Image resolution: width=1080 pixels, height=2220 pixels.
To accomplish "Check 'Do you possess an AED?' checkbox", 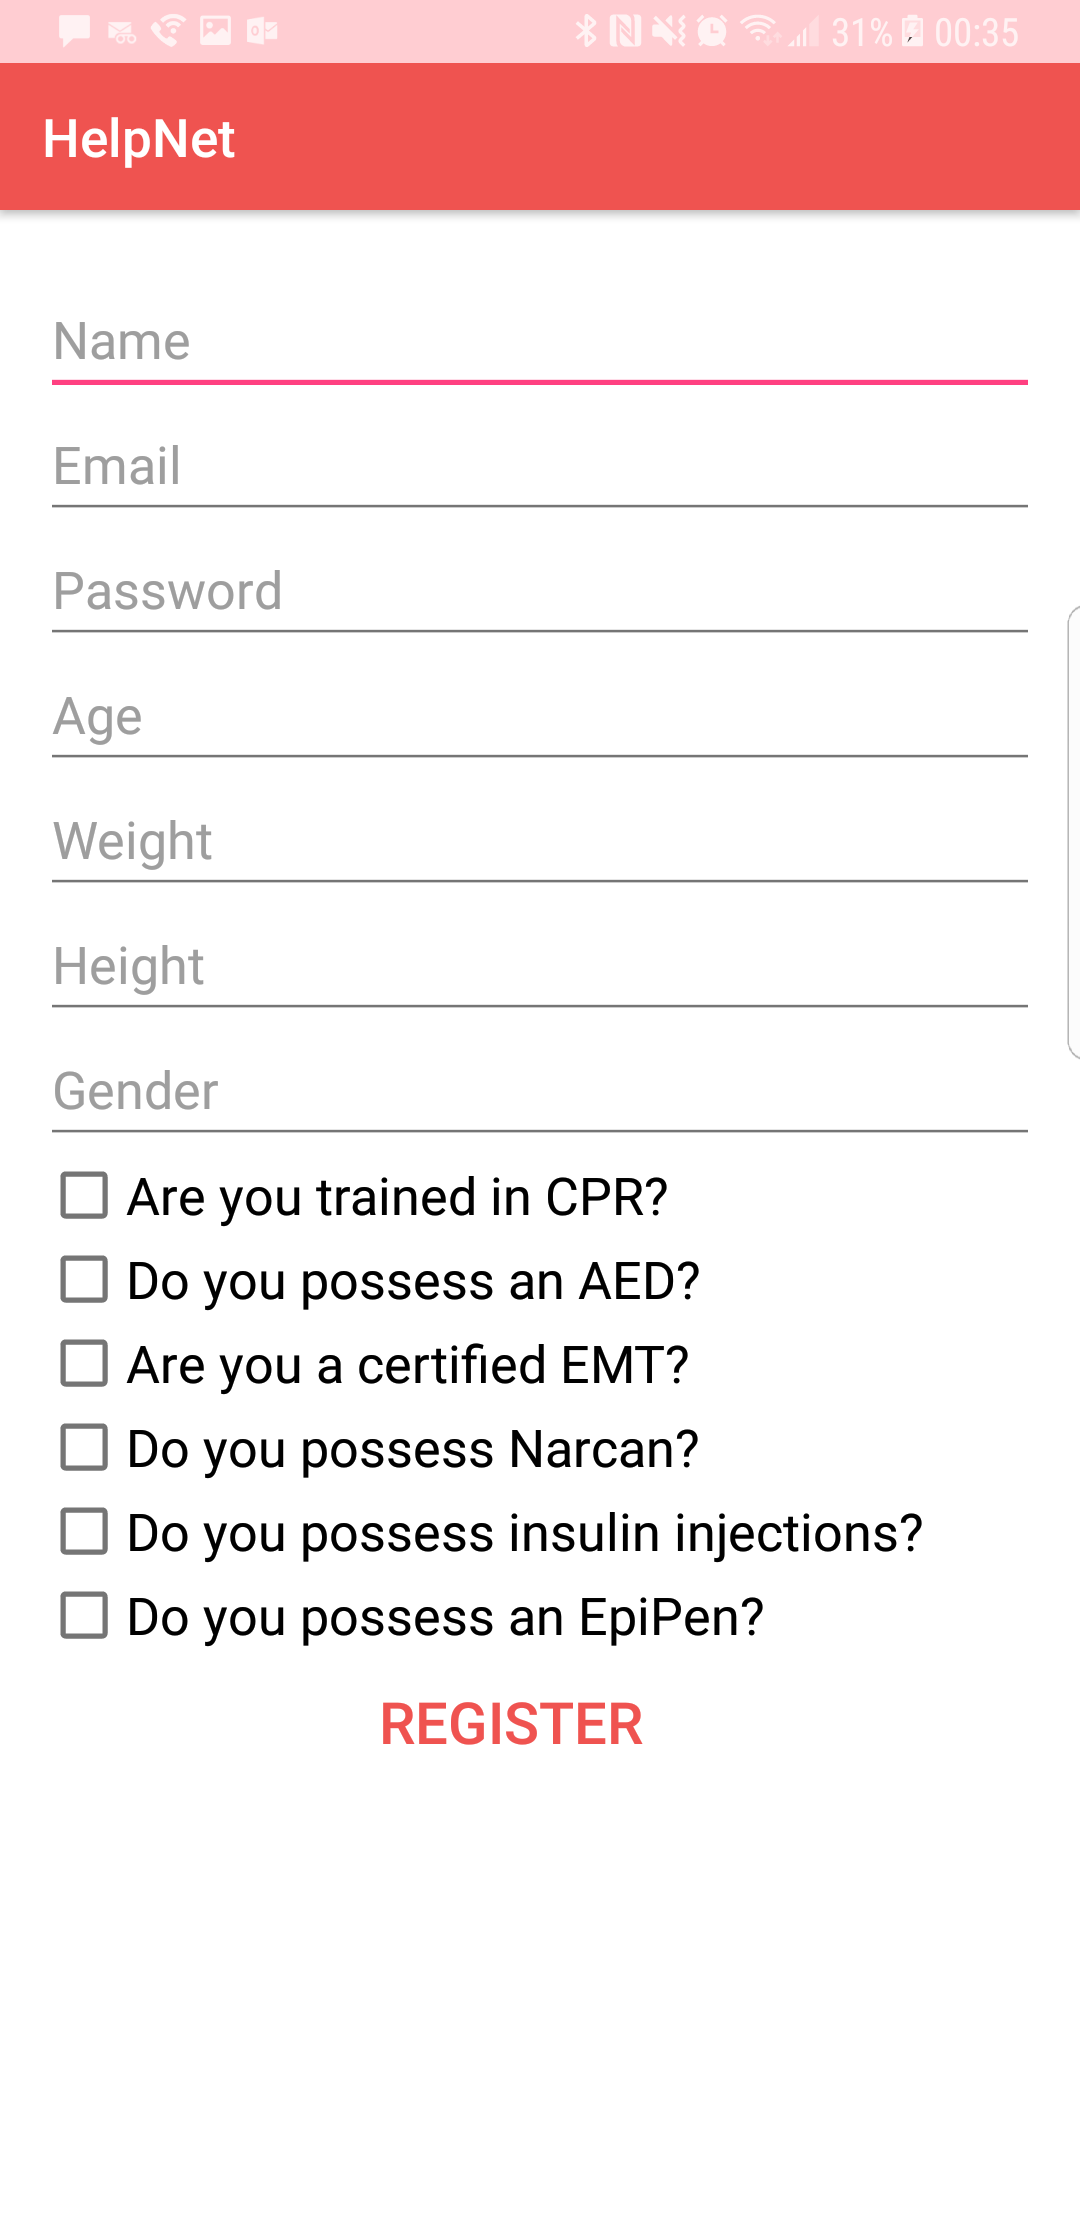I will 84,1280.
